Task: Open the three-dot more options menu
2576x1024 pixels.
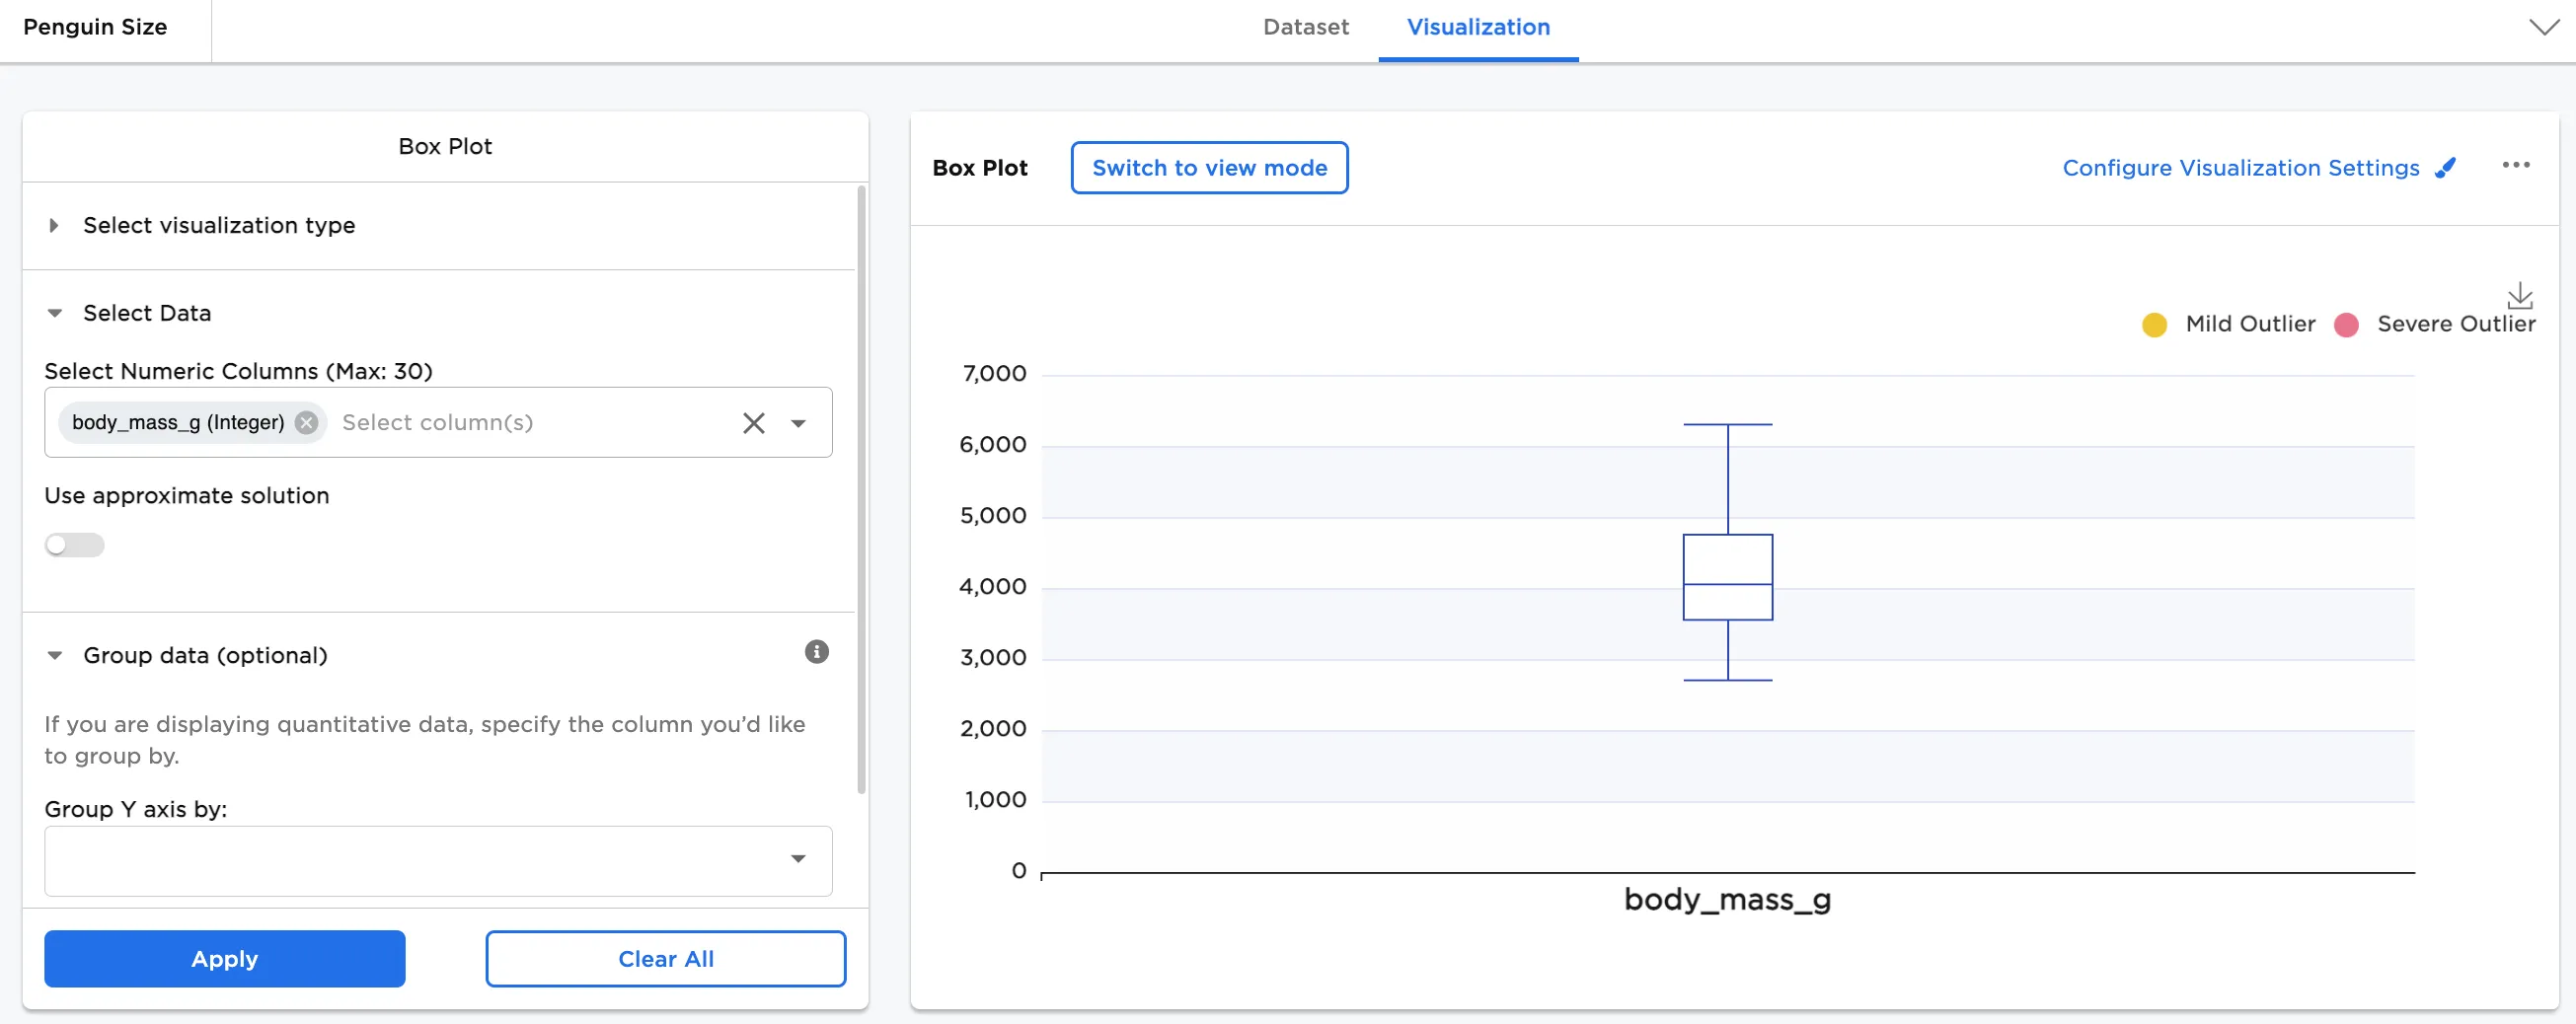Action: coord(2515,166)
